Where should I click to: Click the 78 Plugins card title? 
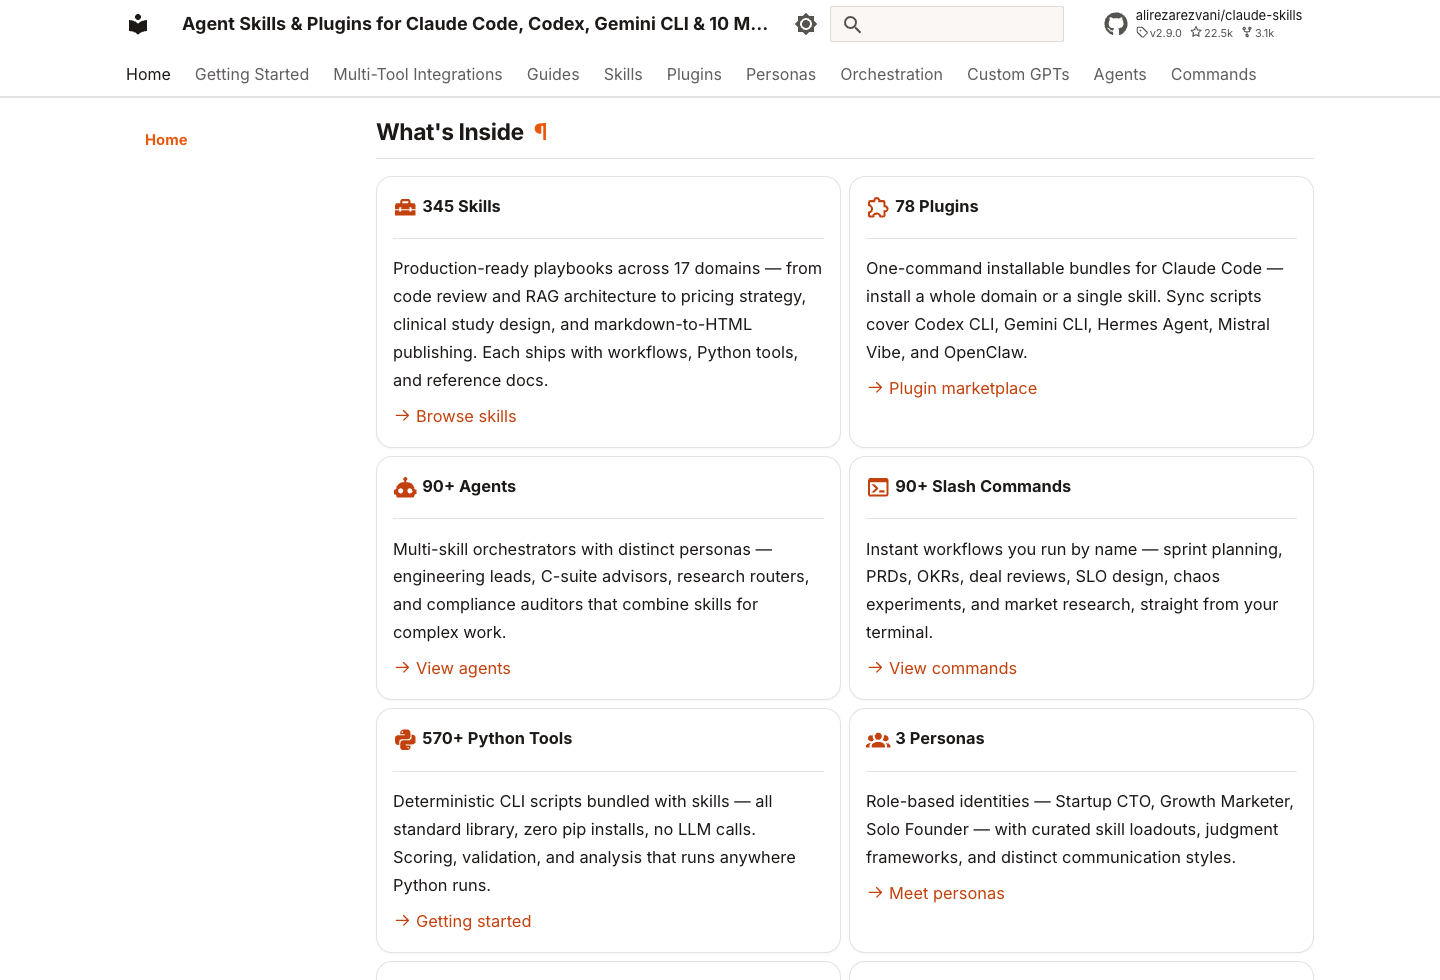coord(937,206)
